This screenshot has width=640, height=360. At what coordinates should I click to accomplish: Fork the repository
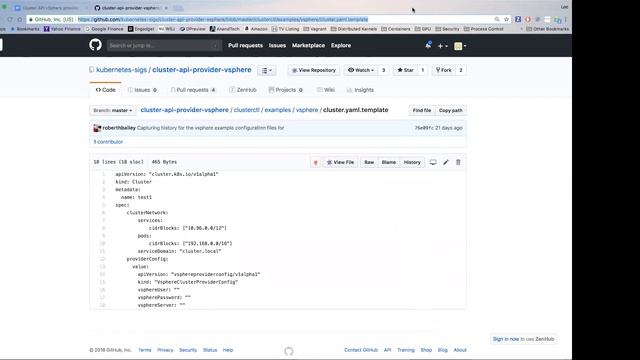click(x=444, y=70)
